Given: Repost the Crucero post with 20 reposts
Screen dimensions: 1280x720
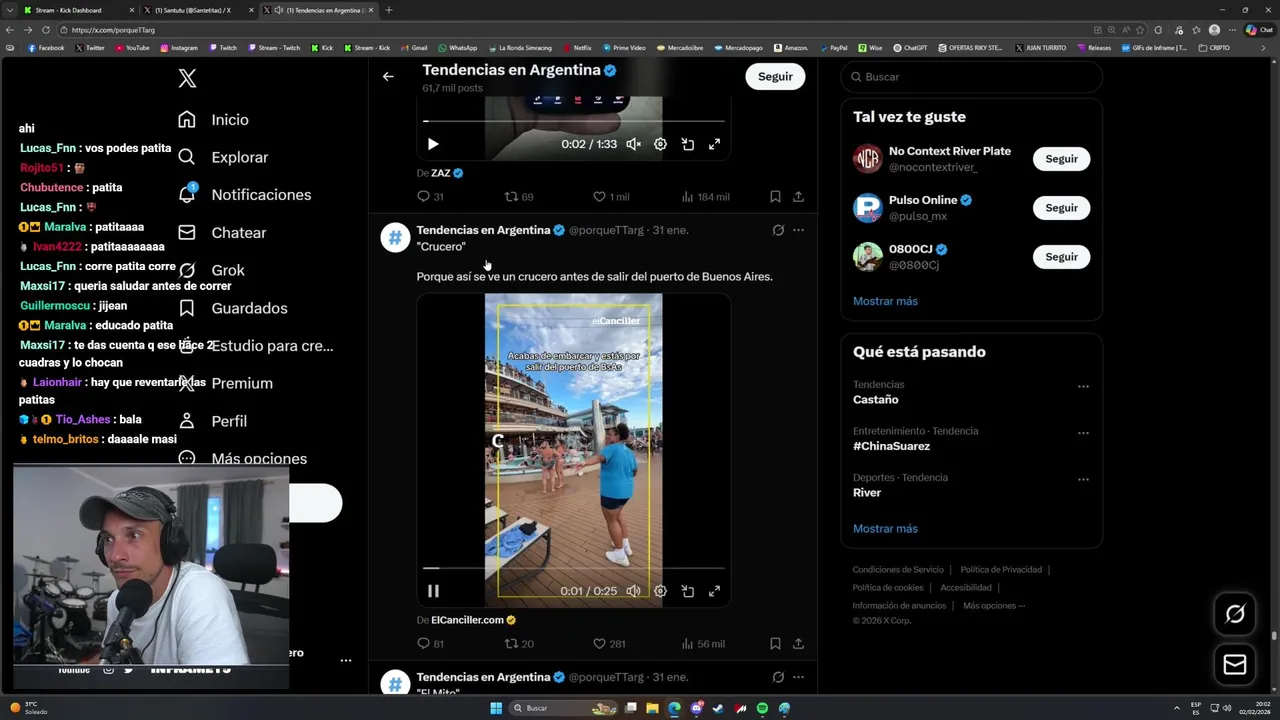Looking at the screenshot, I should coord(518,644).
